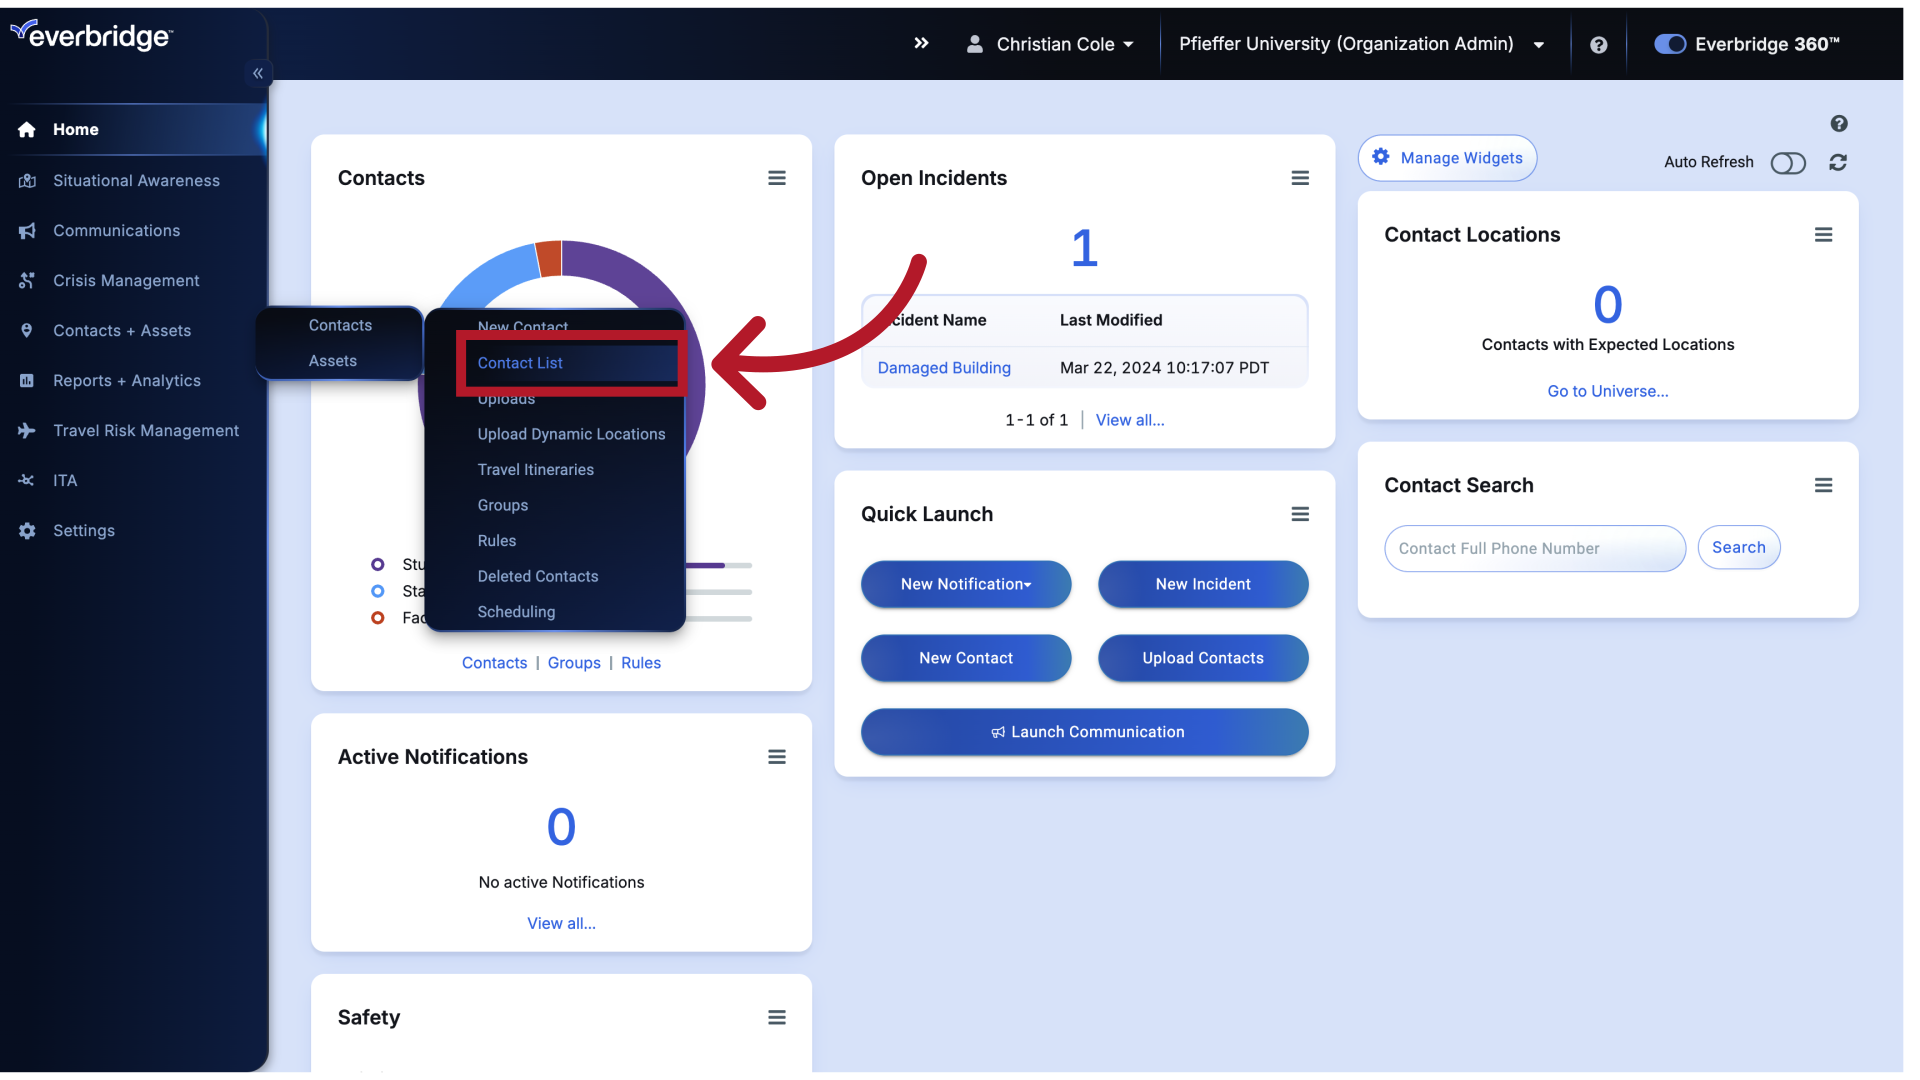This screenshot has width=1920, height=1080.
Task: Click the Contacts link under the chart
Action: click(494, 663)
